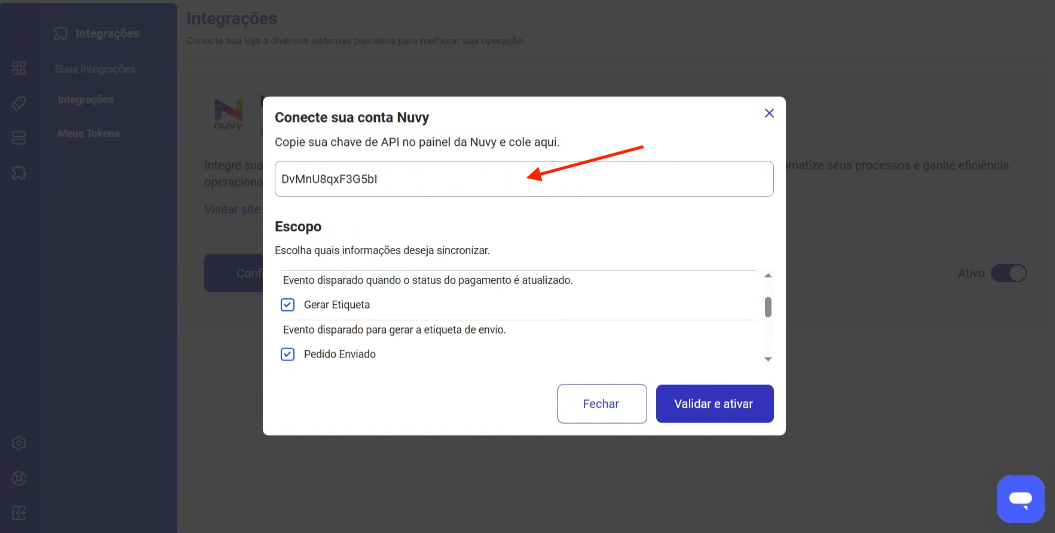1055x533 pixels.
Task: Click the user account icon in sidebar
Action: [18, 478]
